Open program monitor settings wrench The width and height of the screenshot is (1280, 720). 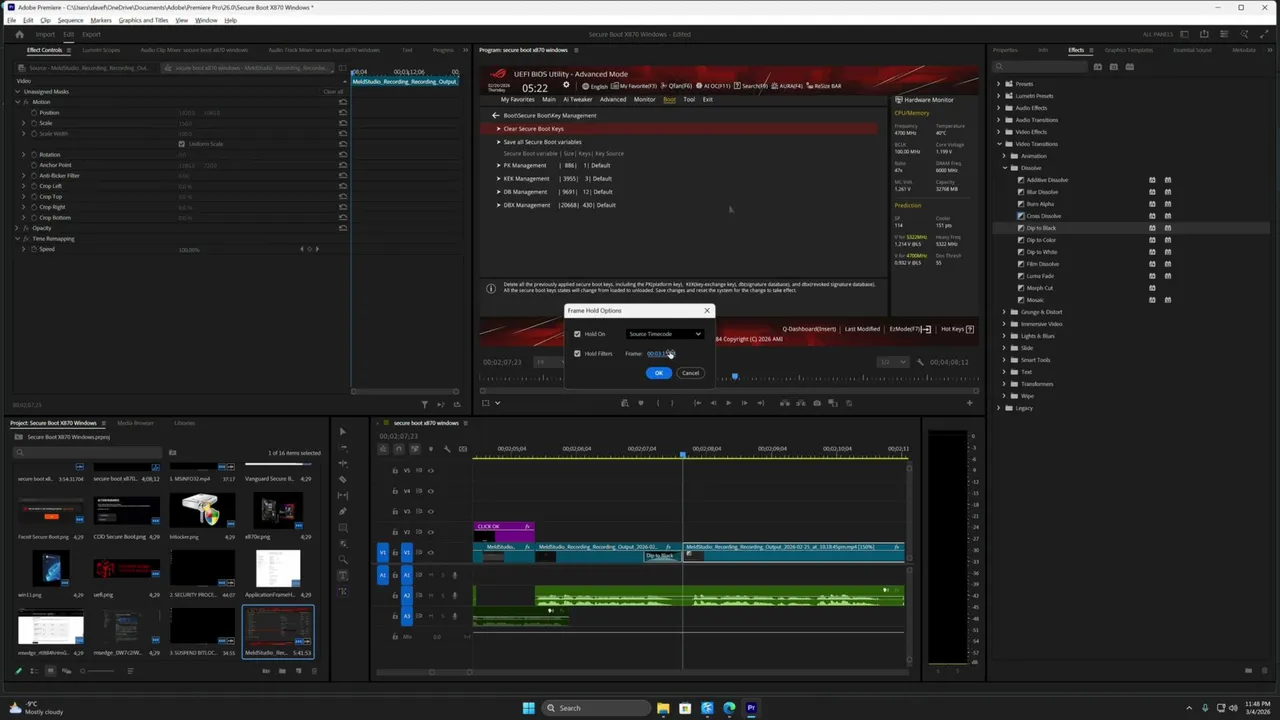tap(920, 362)
